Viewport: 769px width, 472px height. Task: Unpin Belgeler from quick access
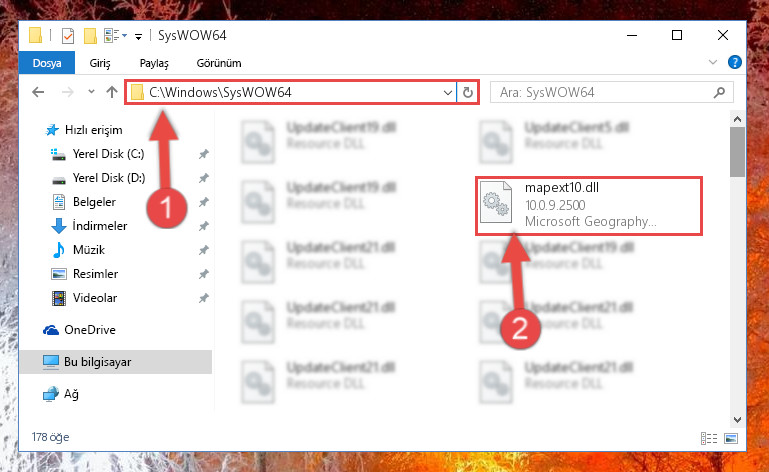pyautogui.click(x=204, y=202)
